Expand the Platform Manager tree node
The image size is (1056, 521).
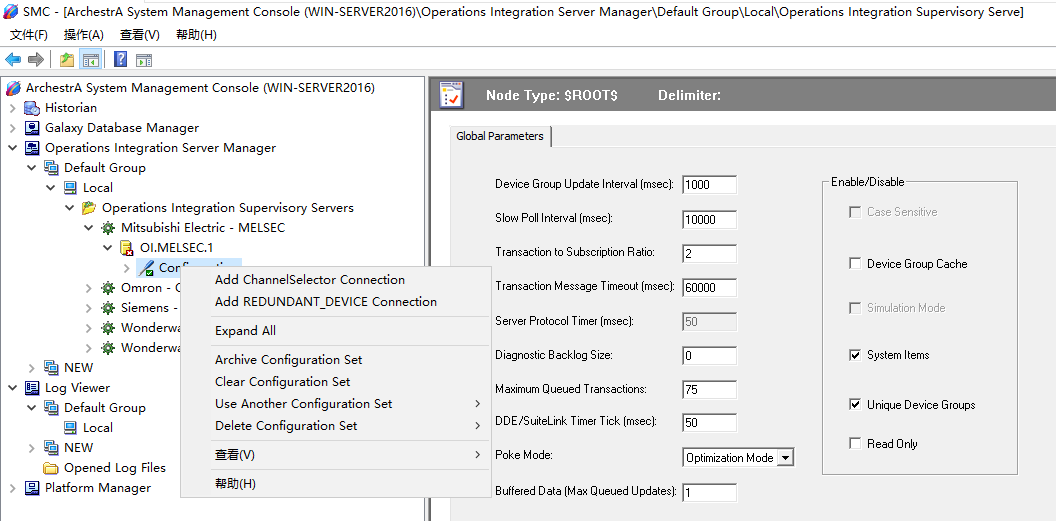pyautogui.click(x=12, y=488)
